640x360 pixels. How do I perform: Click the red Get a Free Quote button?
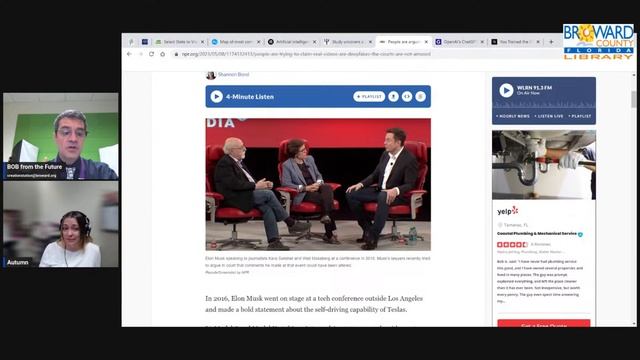544,323
